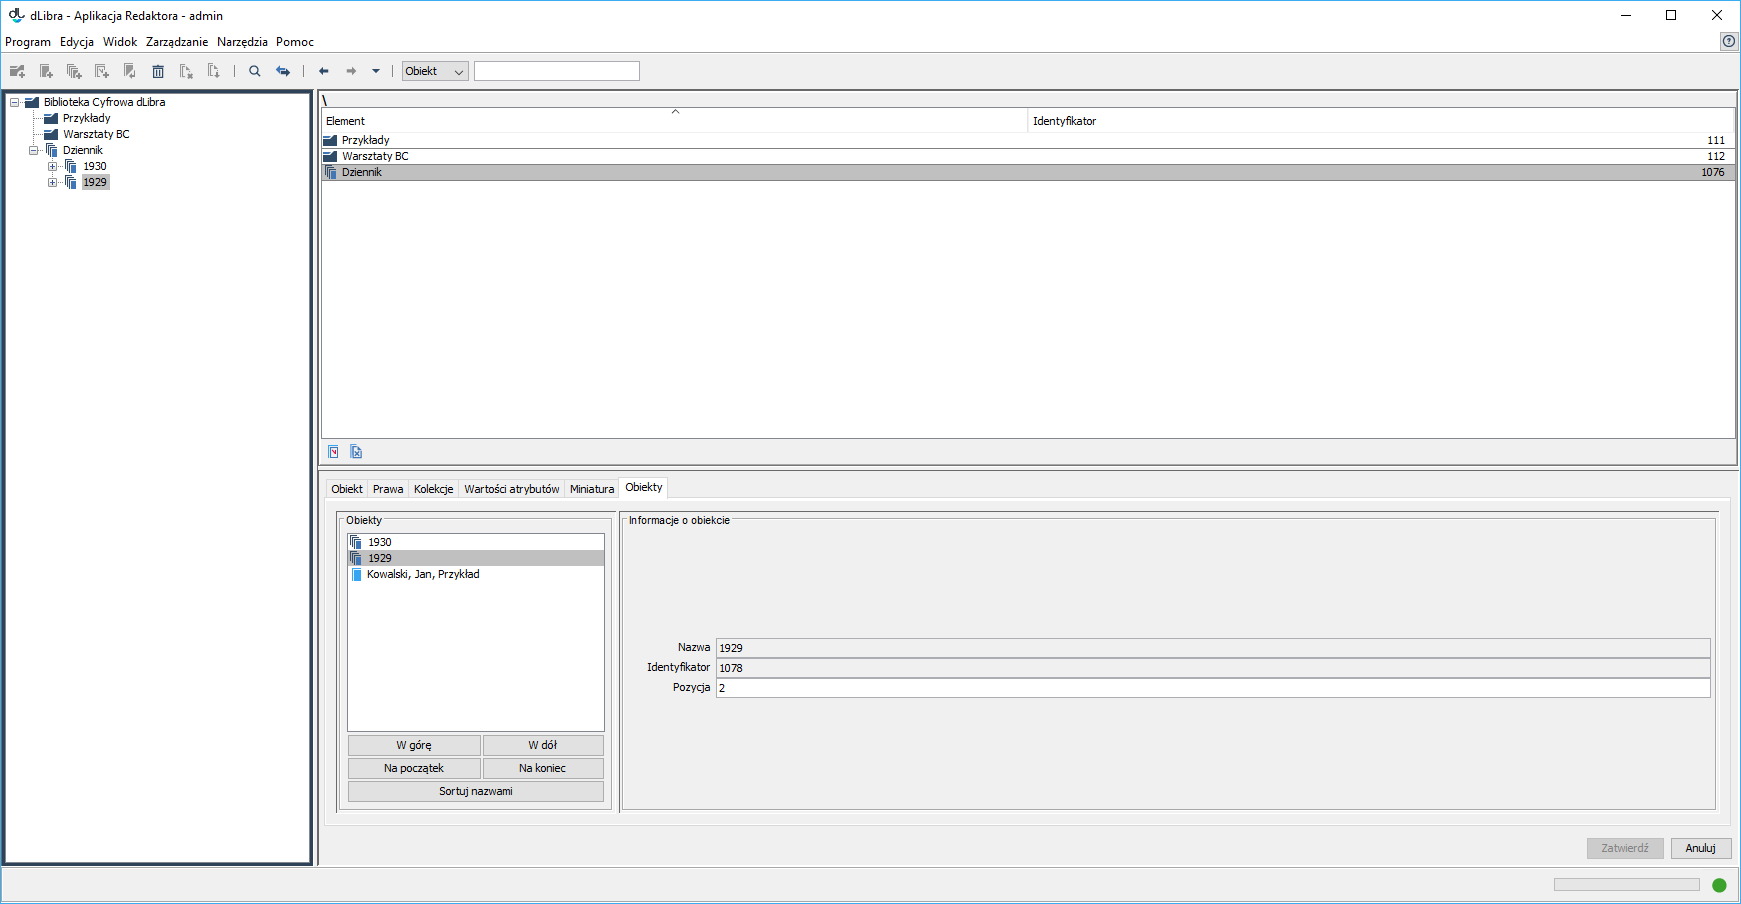Click the help icon below window controls
1741x904 pixels.
tap(1728, 41)
